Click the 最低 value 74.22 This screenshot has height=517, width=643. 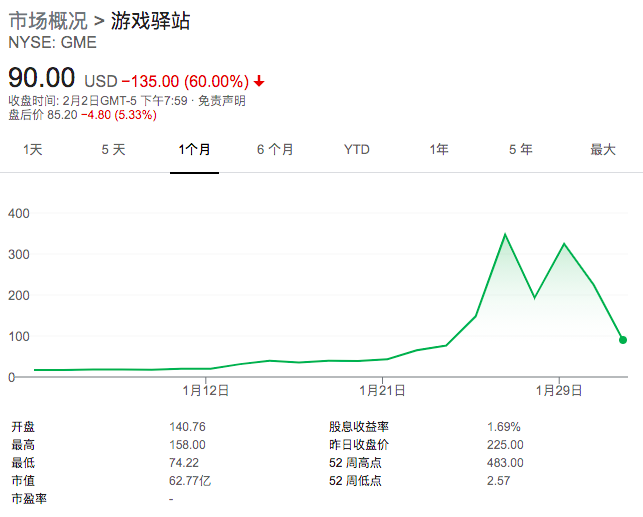184,463
